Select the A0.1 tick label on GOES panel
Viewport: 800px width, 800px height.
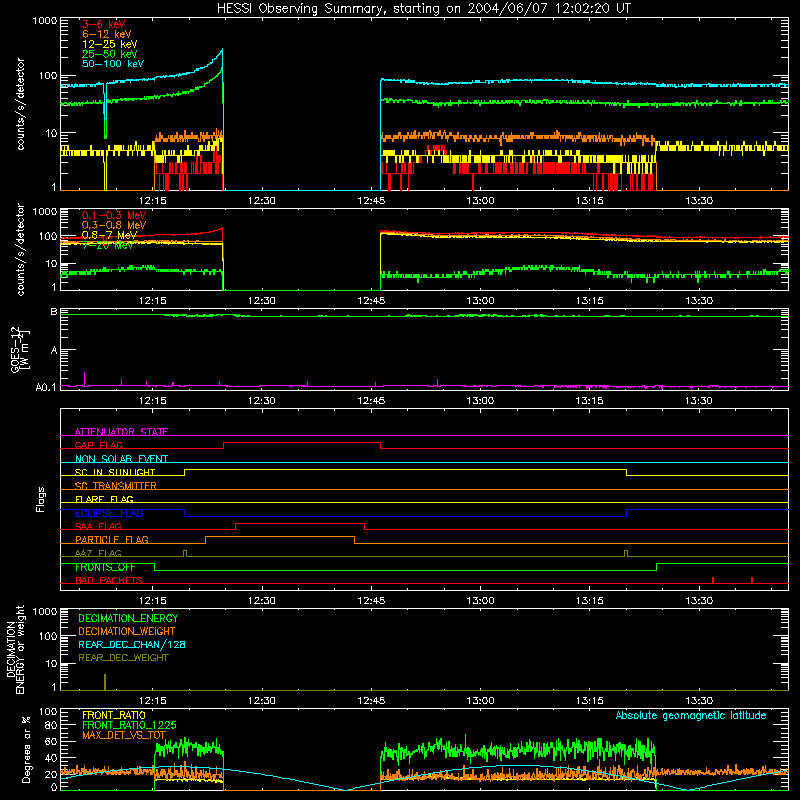pos(46,388)
